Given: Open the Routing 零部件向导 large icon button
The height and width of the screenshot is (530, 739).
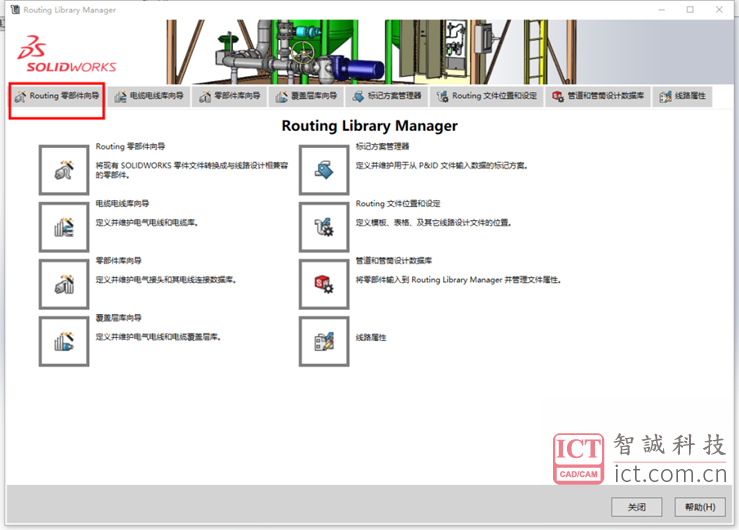Looking at the screenshot, I should 64,170.
